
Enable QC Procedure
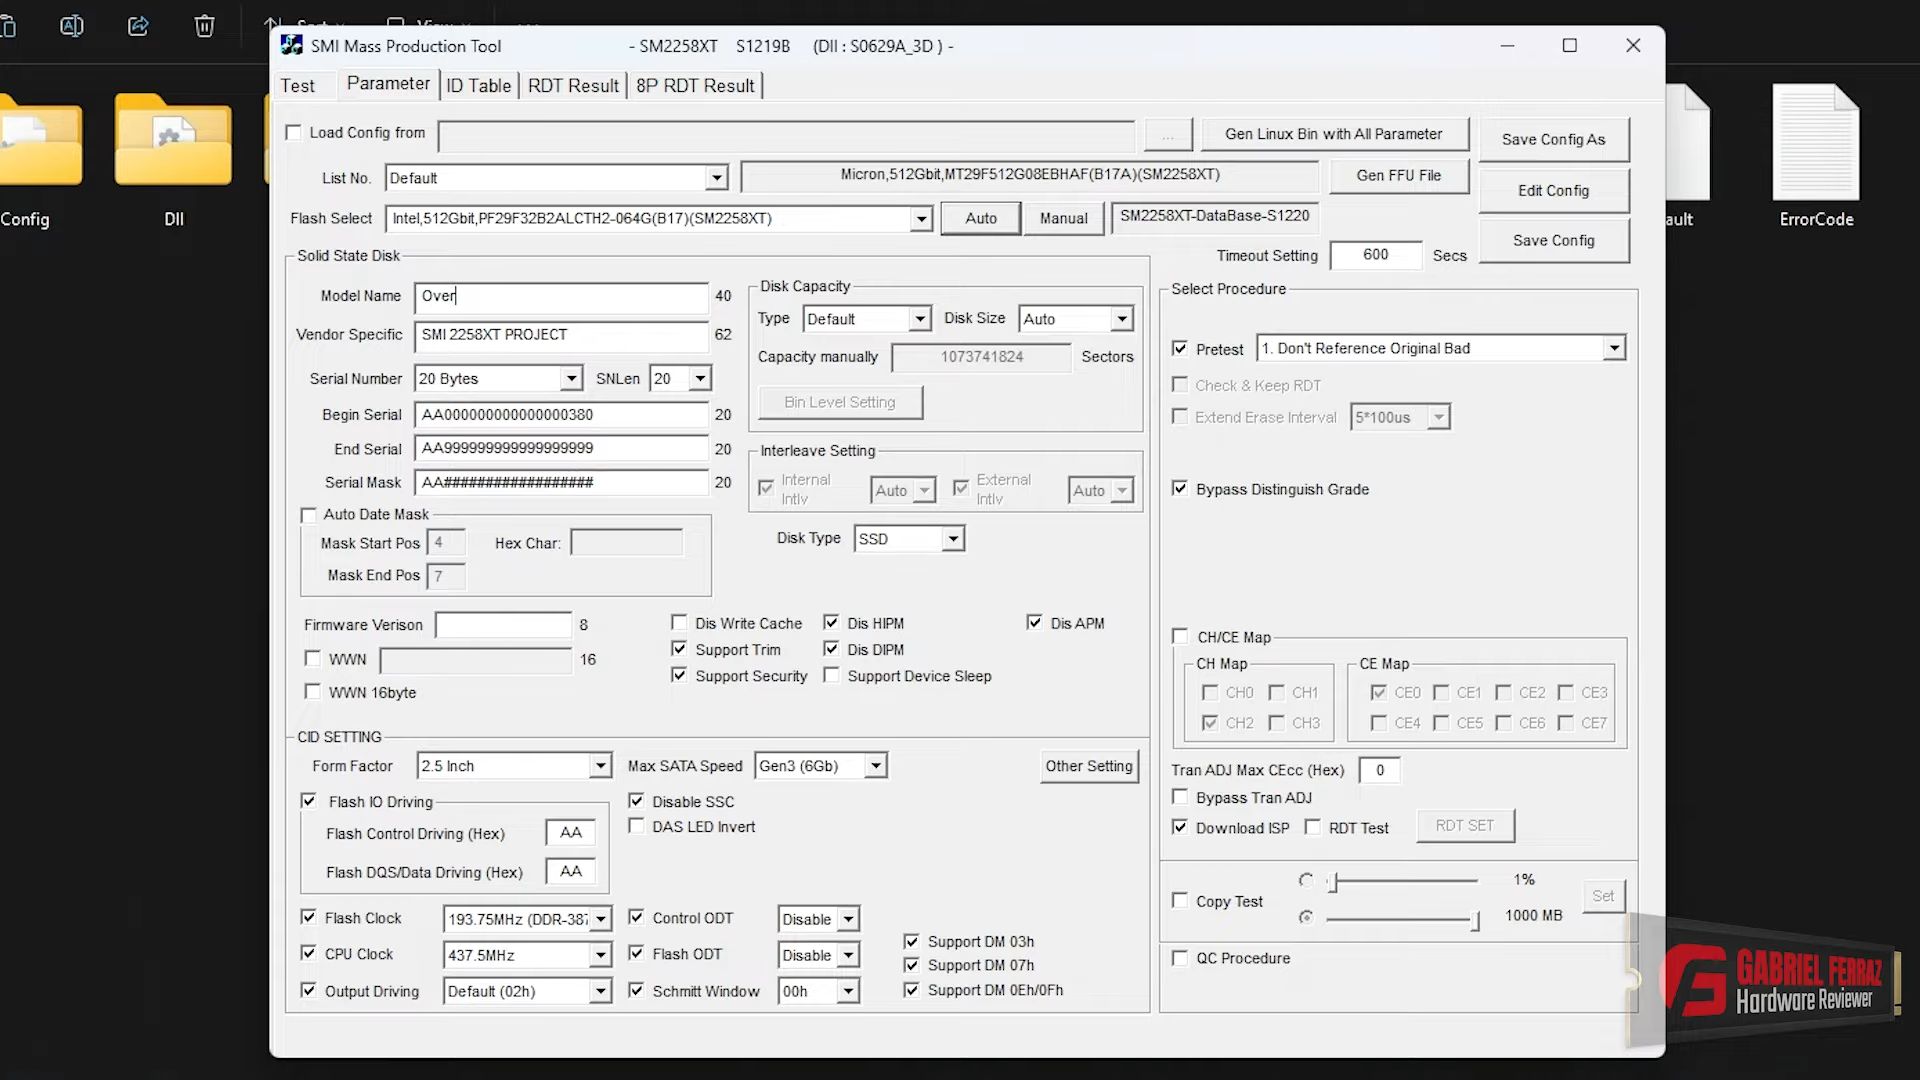click(x=1180, y=958)
